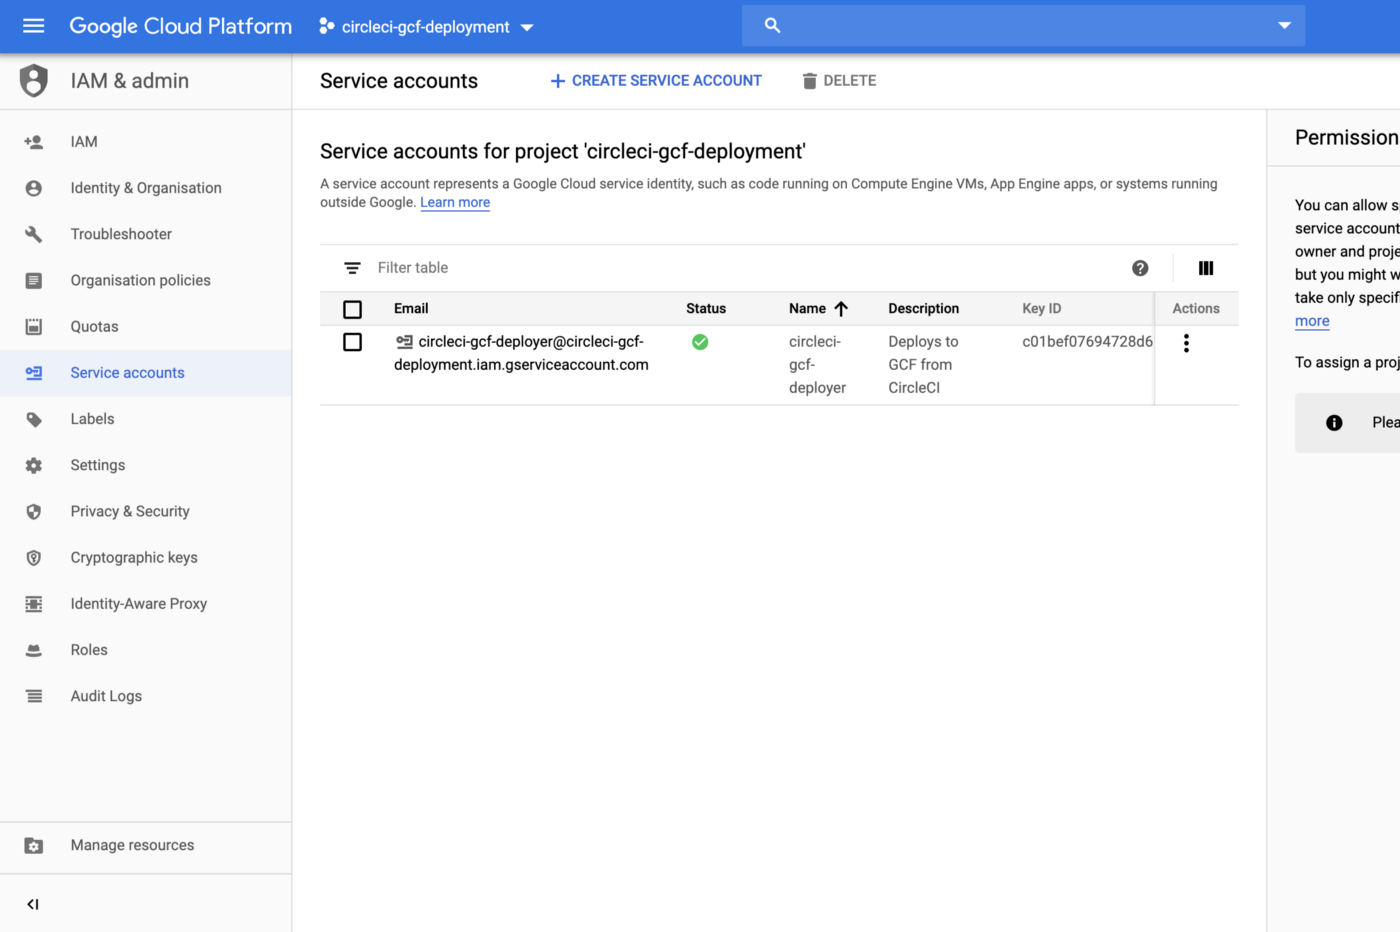Image resolution: width=1400 pixels, height=932 pixels.
Task: Open Roles page
Action: point(89,650)
